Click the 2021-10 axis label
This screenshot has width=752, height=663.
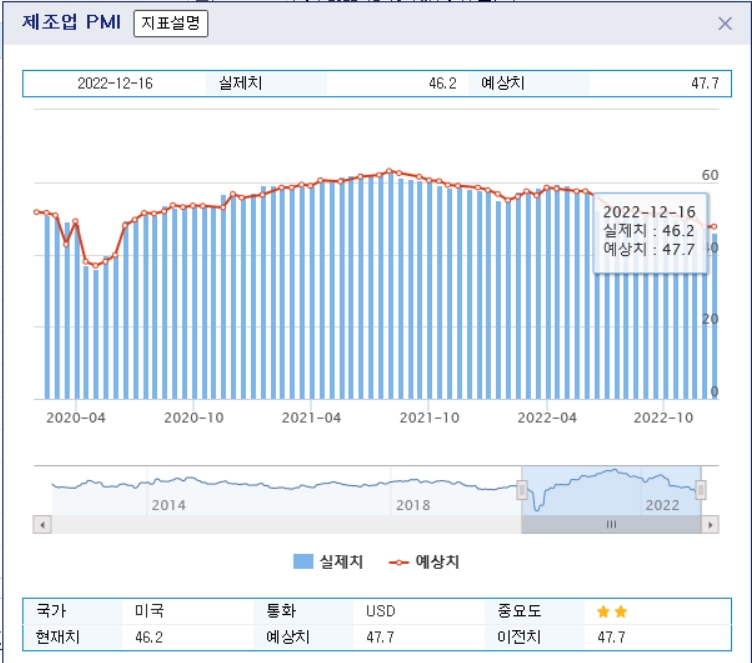tap(429, 418)
